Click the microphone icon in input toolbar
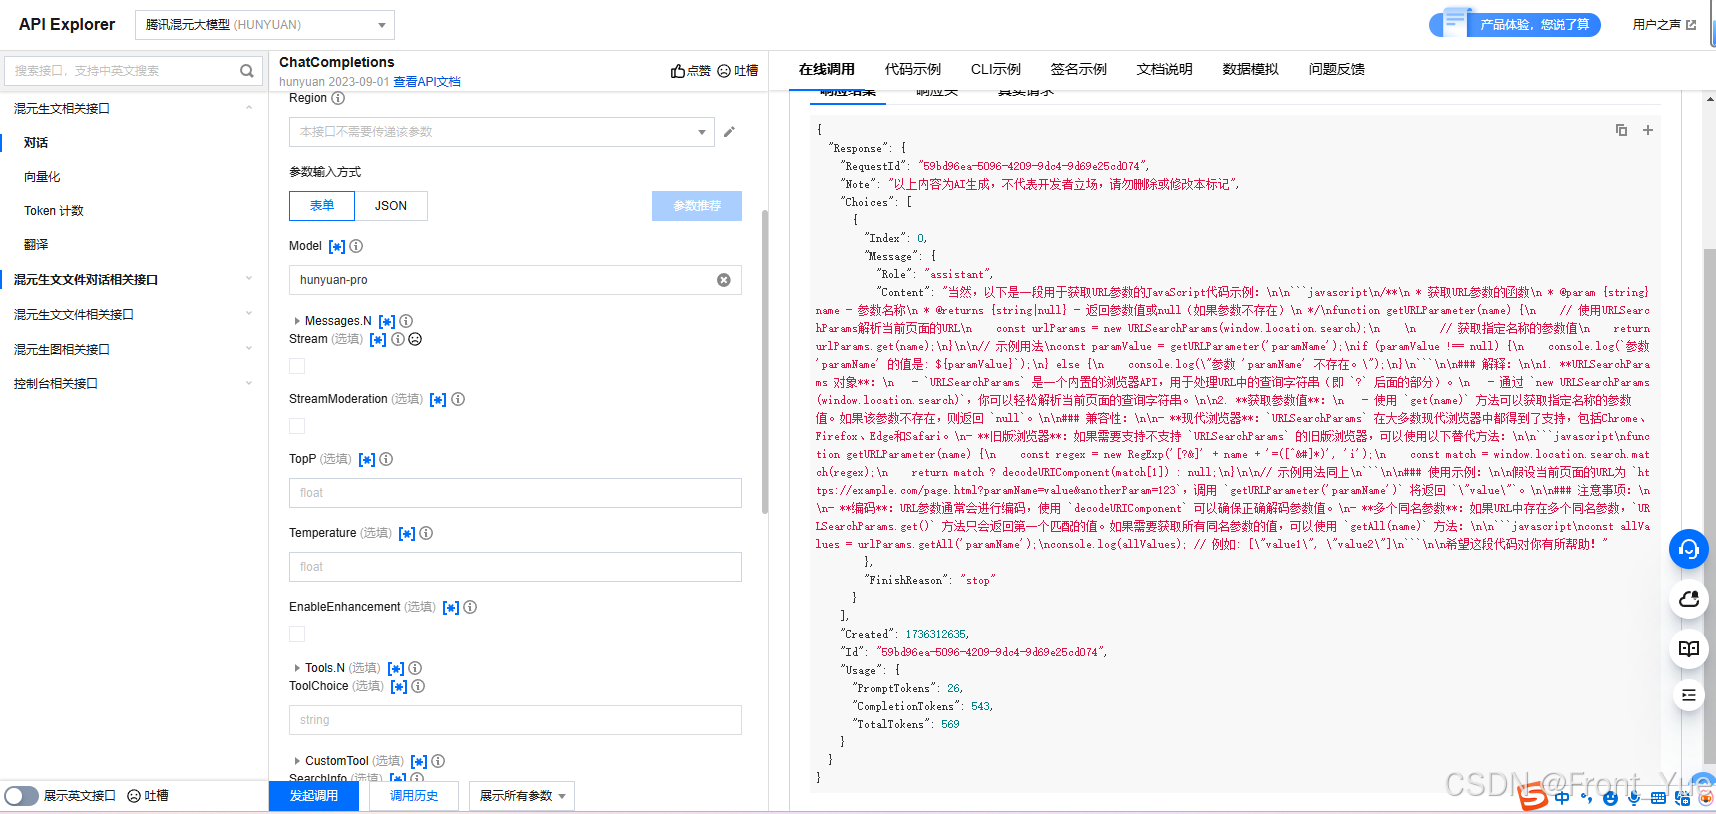This screenshot has height=814, width=1716. coord(1634,797)
